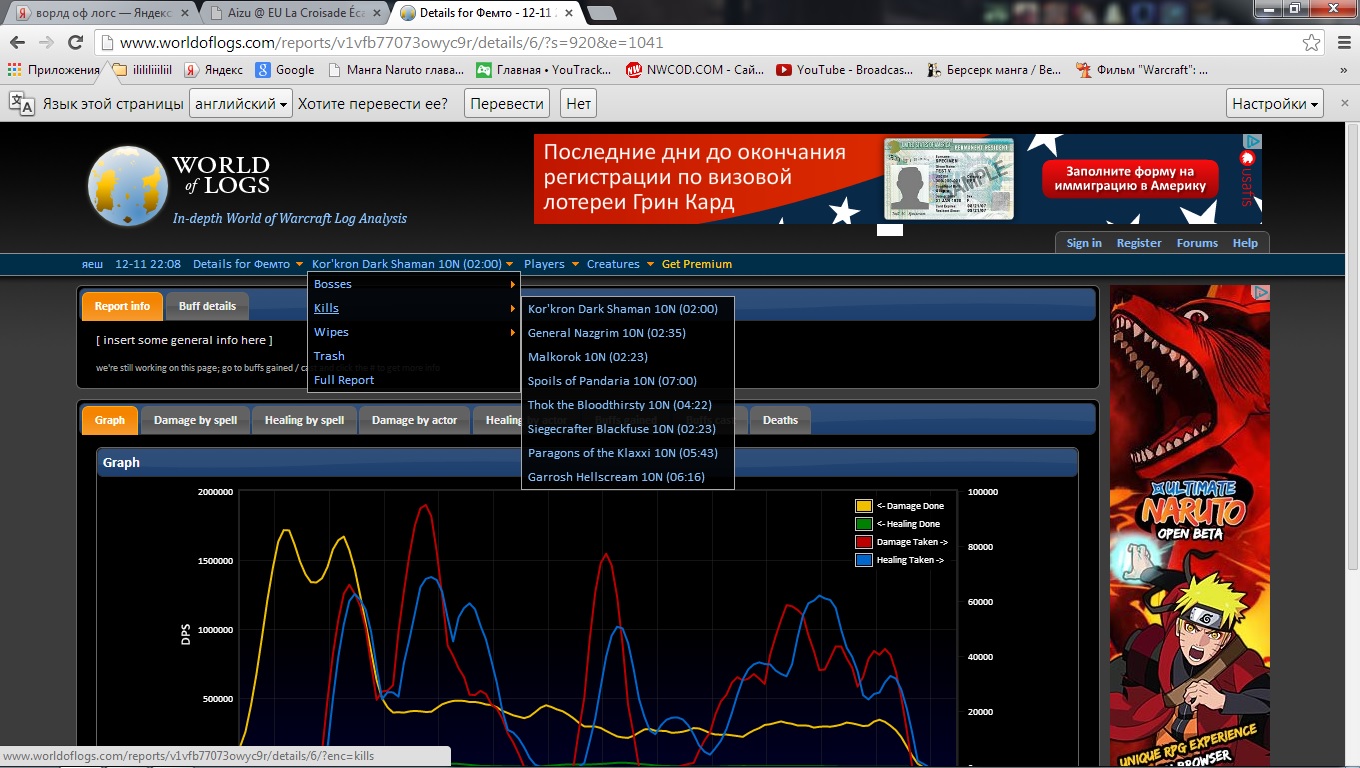The height and width of the screenshot is (768, 1360).
Task: Open the Берсерк манга bookmark
Action: coord(994,70)
